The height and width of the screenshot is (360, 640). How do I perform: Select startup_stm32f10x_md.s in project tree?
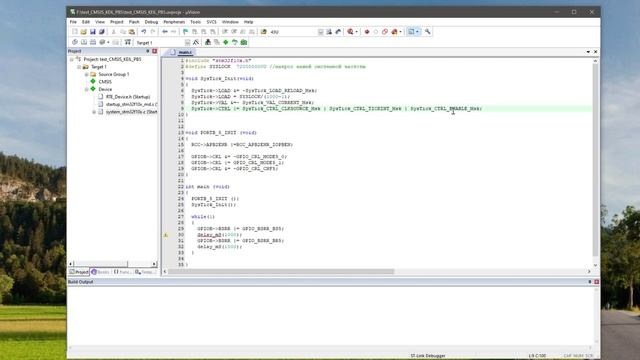pos(131,104)
